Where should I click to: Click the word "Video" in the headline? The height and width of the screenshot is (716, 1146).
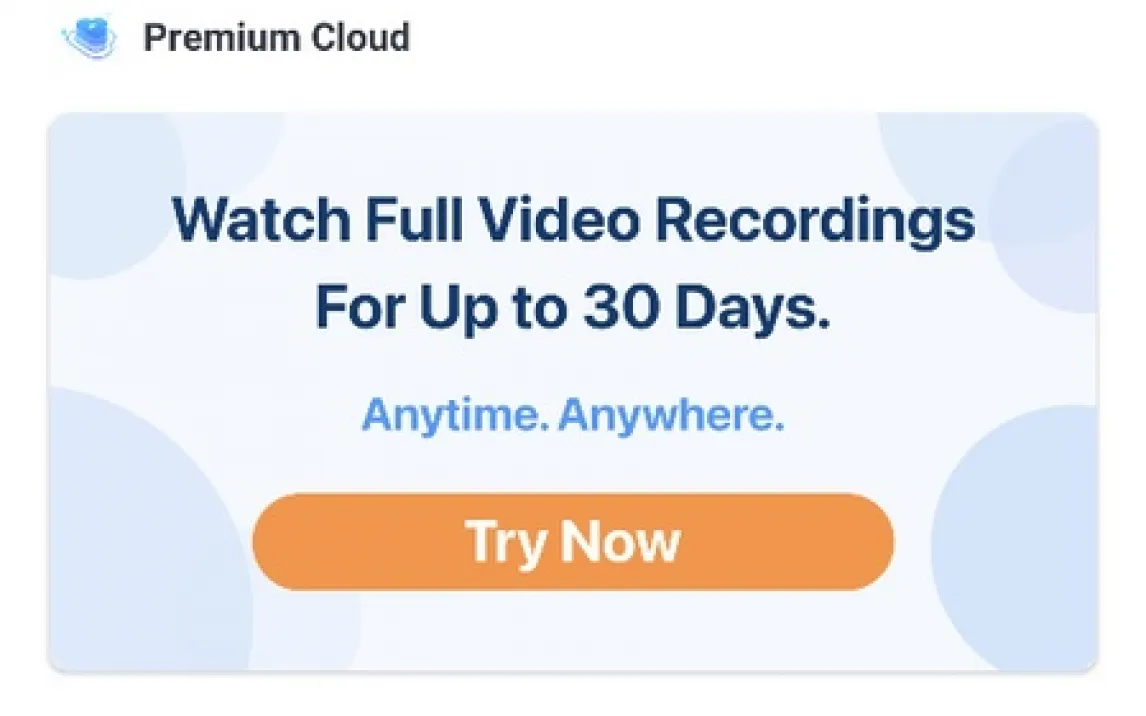(559, 219)
